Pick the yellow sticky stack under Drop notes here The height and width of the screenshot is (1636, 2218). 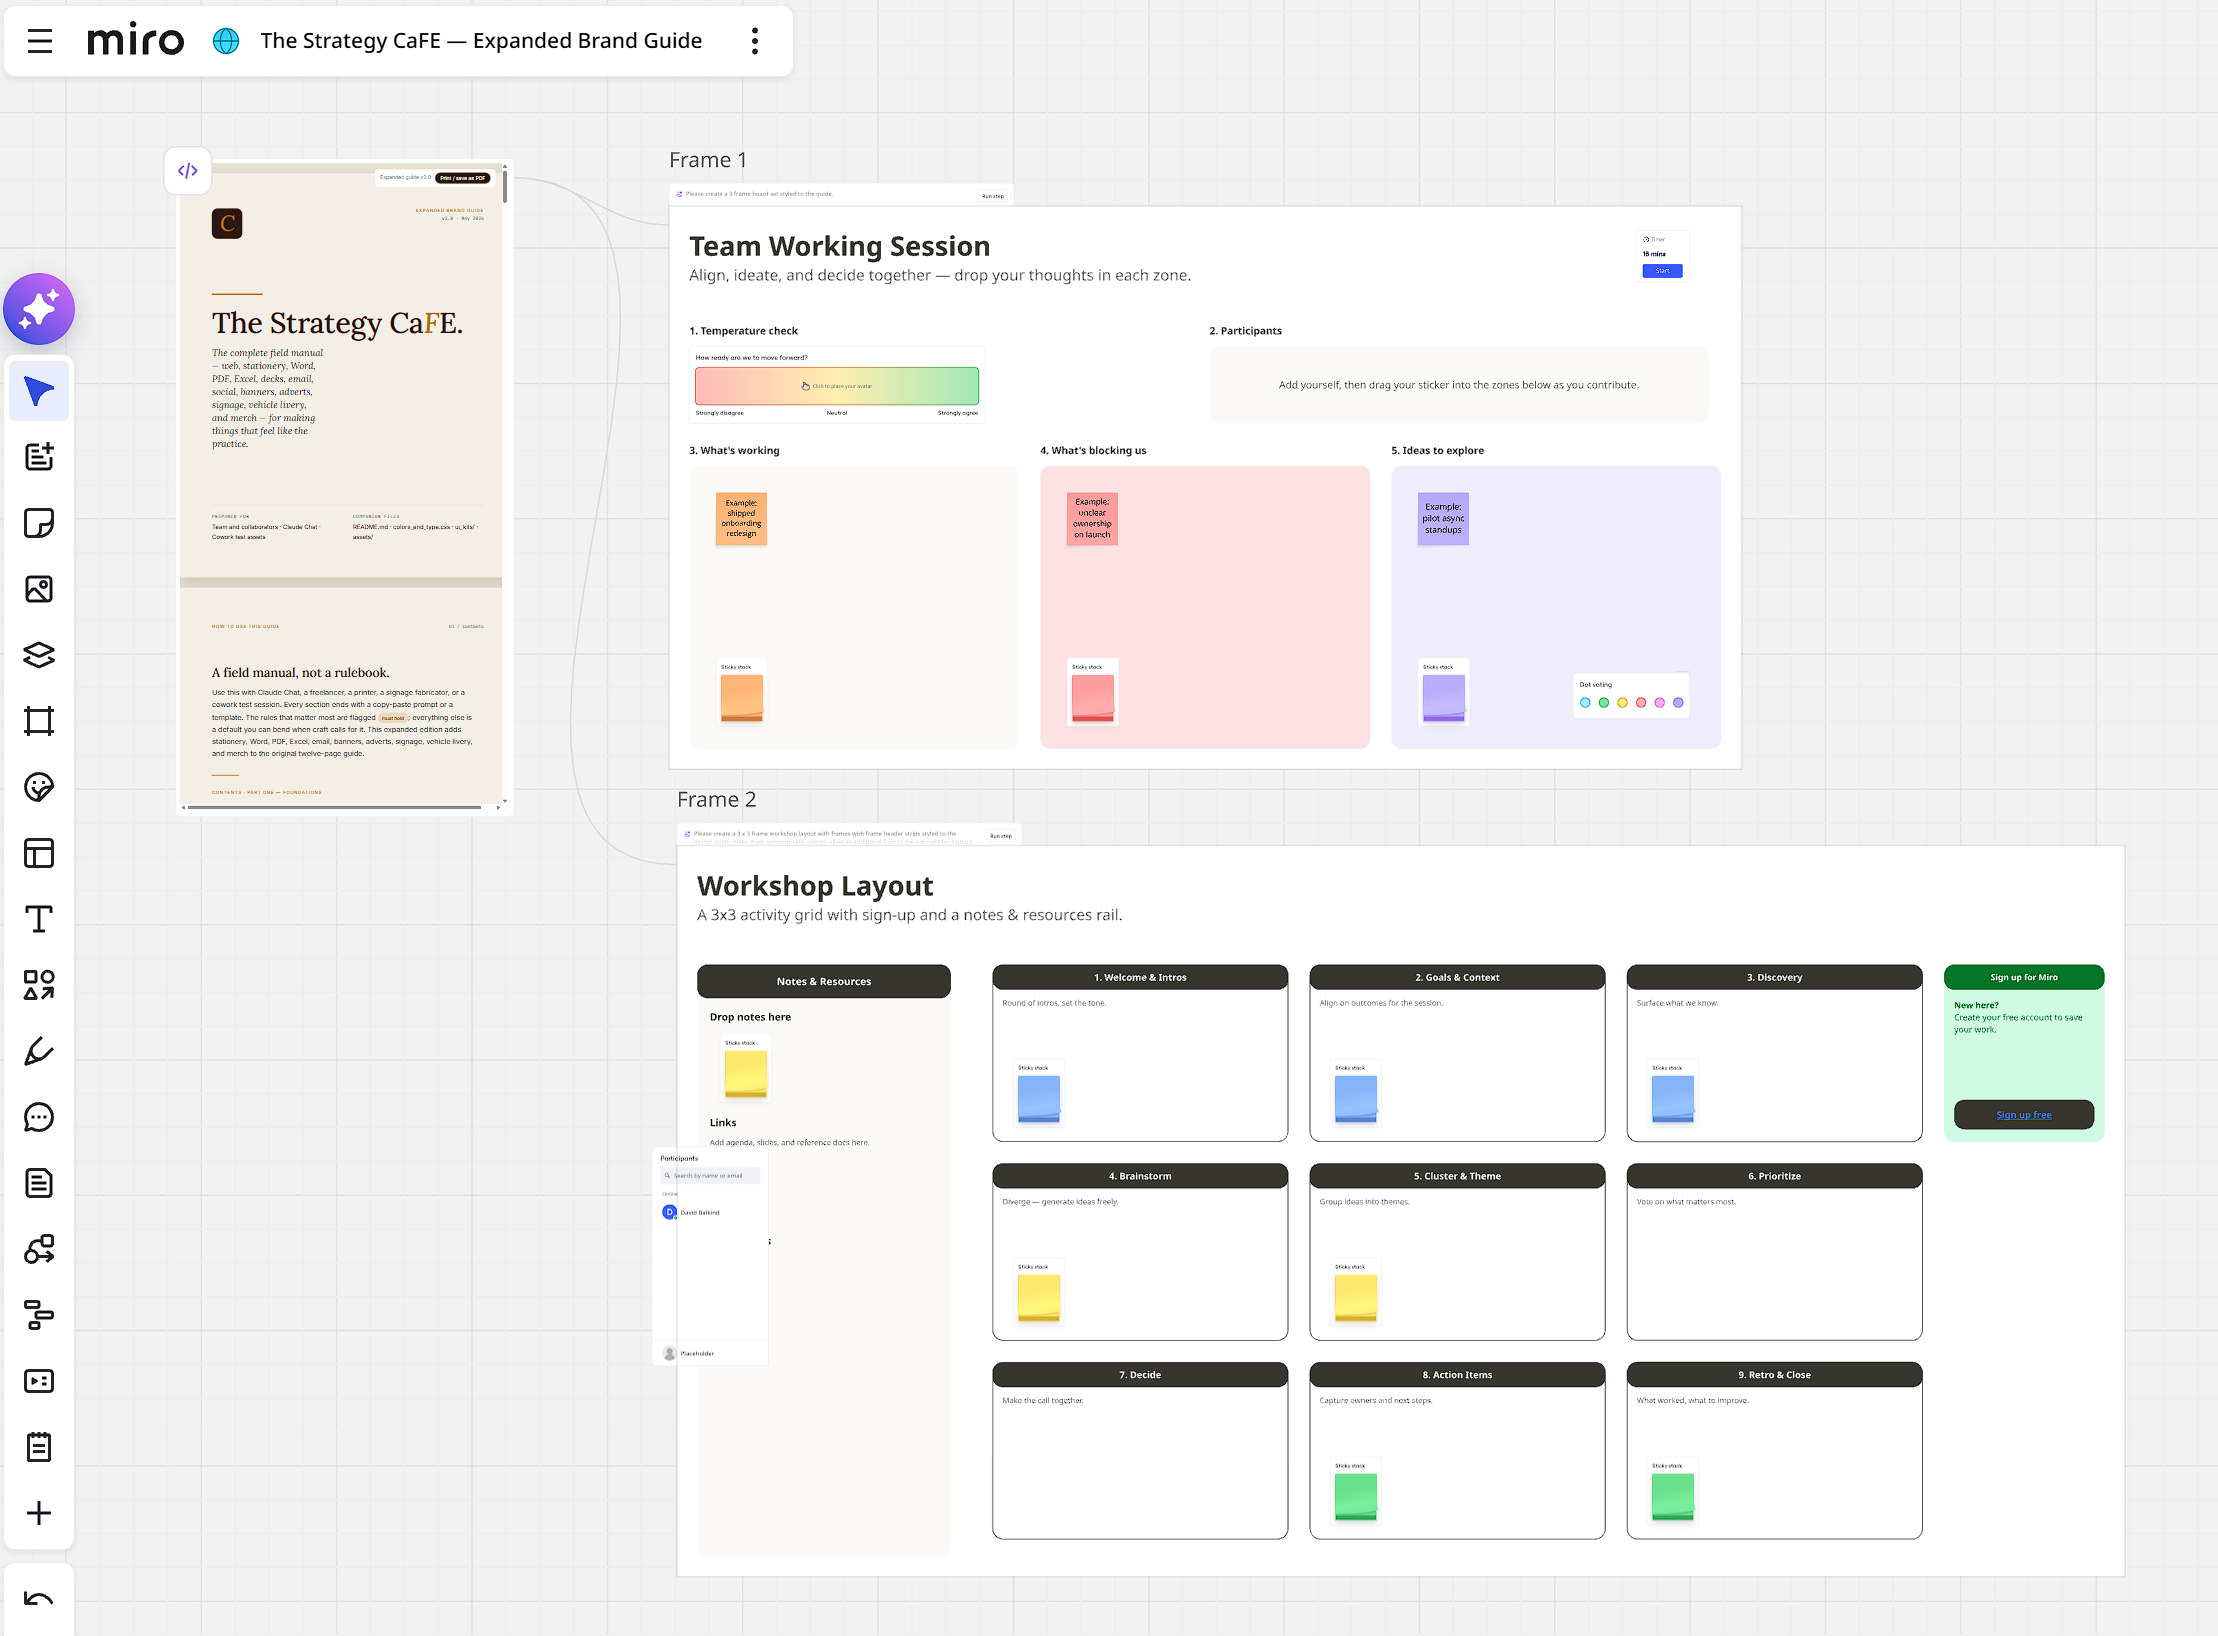click(746, 1073)
